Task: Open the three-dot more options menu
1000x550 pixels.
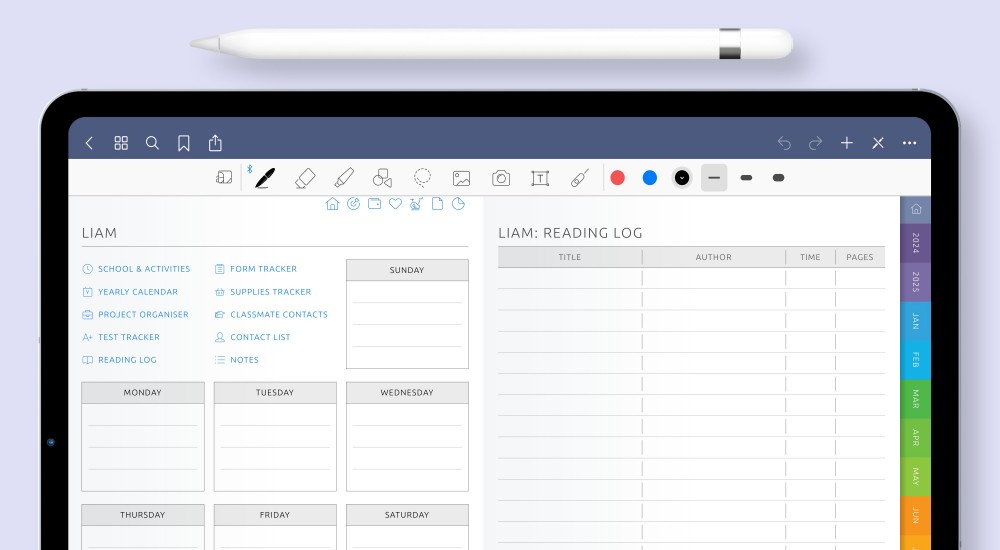Action: pos(909,143)
